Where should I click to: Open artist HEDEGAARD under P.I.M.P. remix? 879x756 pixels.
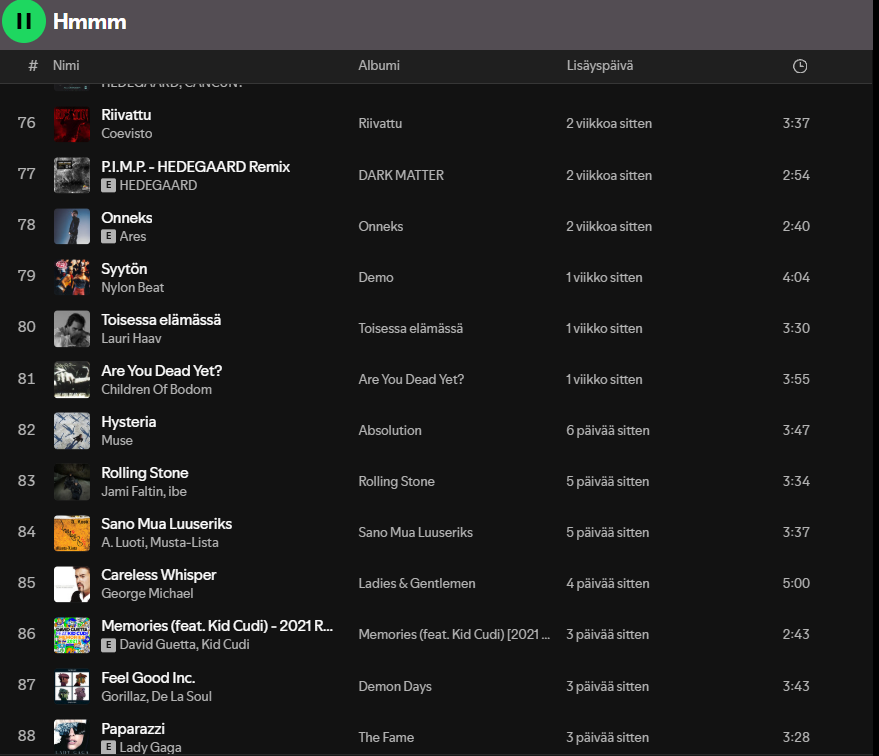pos(158,185)
